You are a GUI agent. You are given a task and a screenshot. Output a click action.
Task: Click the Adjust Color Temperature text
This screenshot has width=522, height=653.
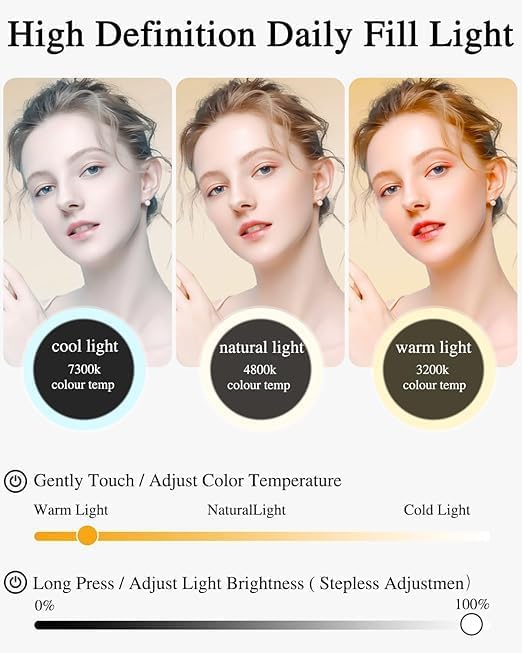245,481
